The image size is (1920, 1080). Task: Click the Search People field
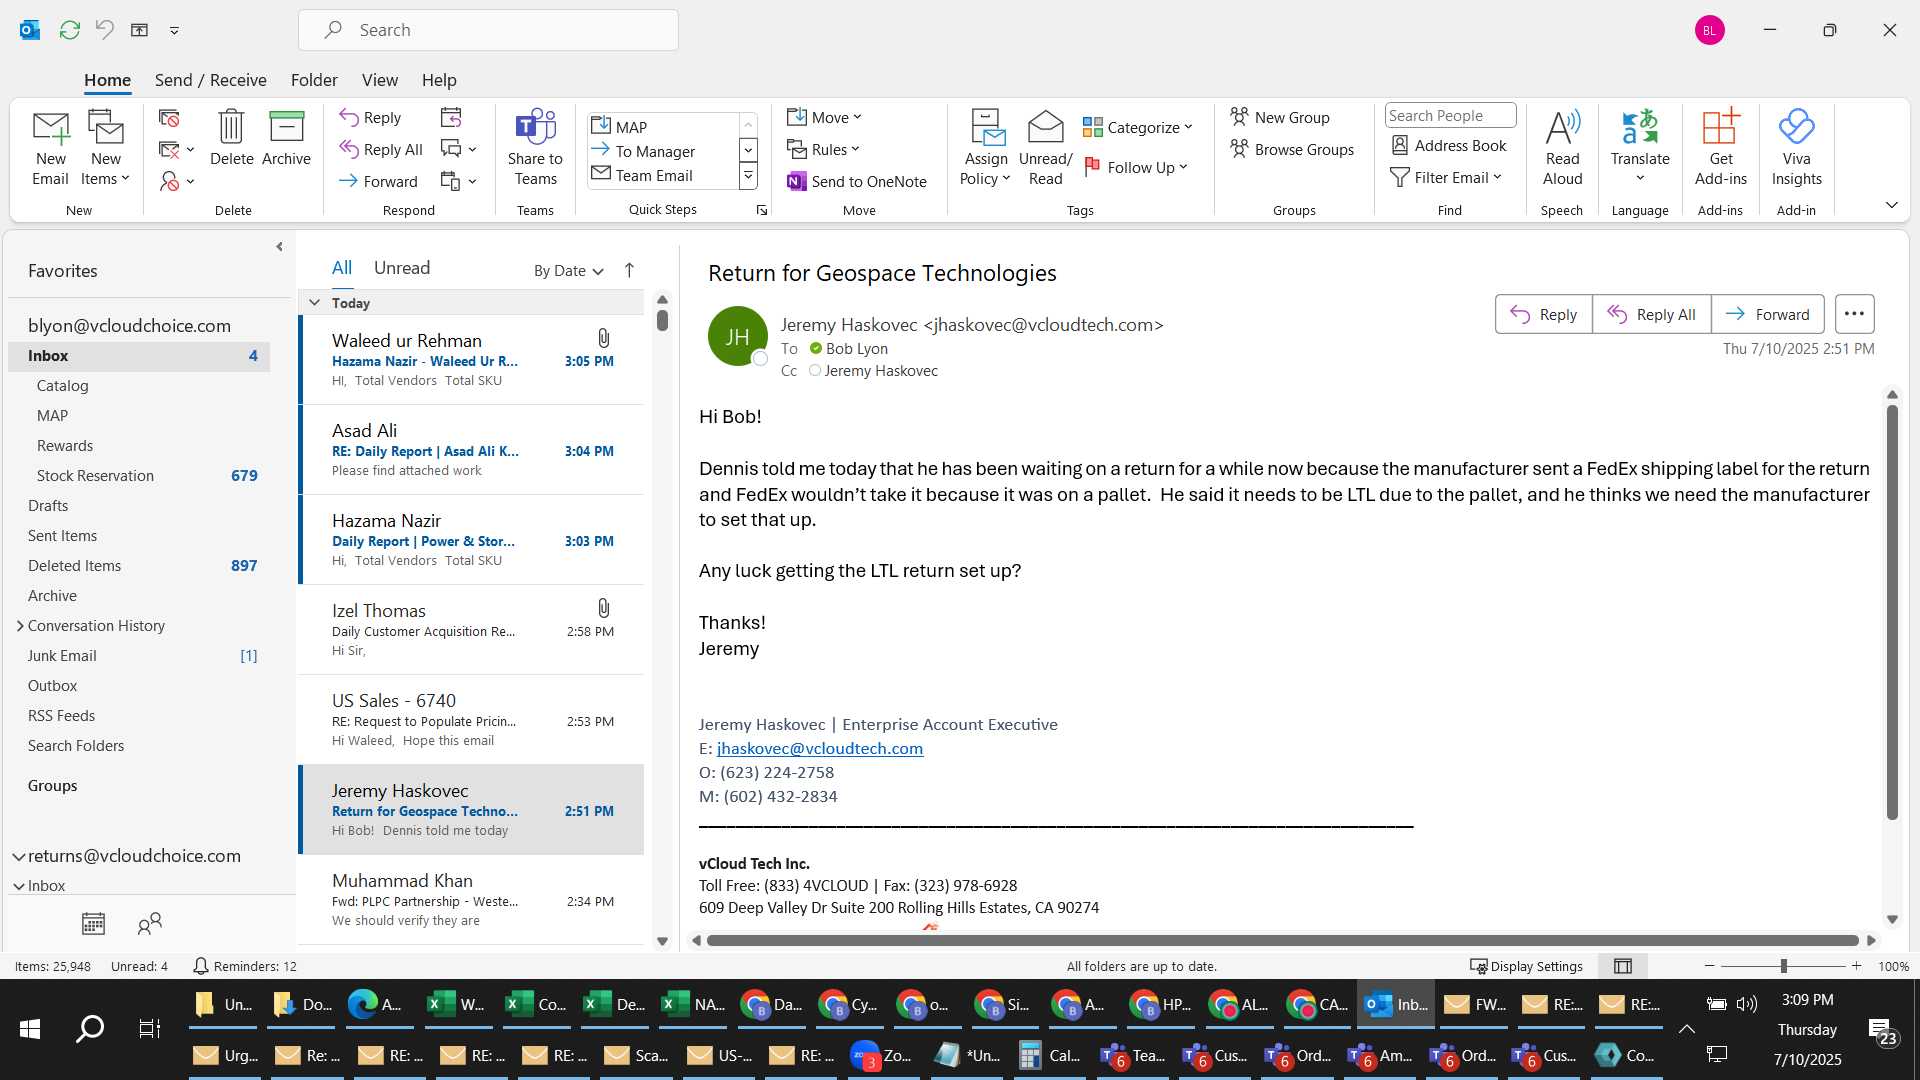tap(1450, 116)
